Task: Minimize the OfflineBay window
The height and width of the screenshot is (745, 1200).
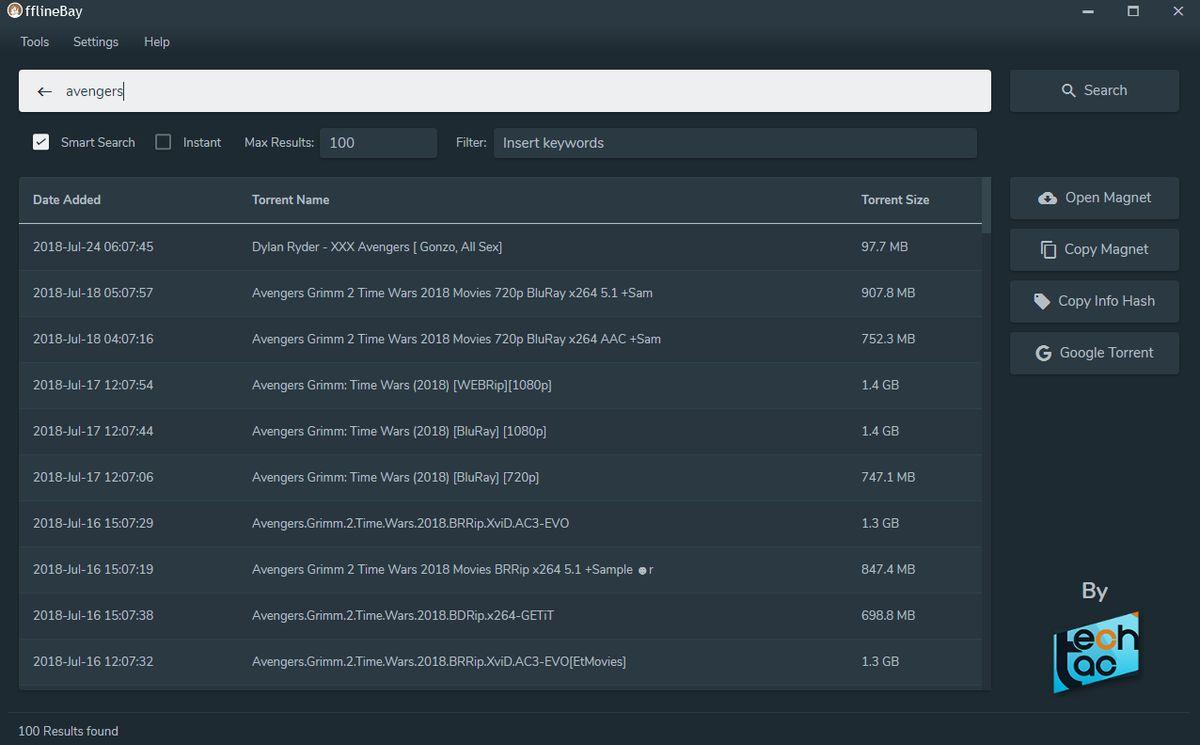Action: (1087, 11)
